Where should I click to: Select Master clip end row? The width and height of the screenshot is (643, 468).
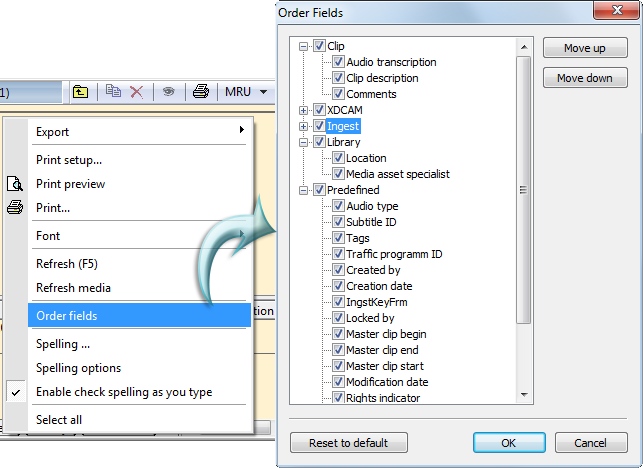click(383, 350)
